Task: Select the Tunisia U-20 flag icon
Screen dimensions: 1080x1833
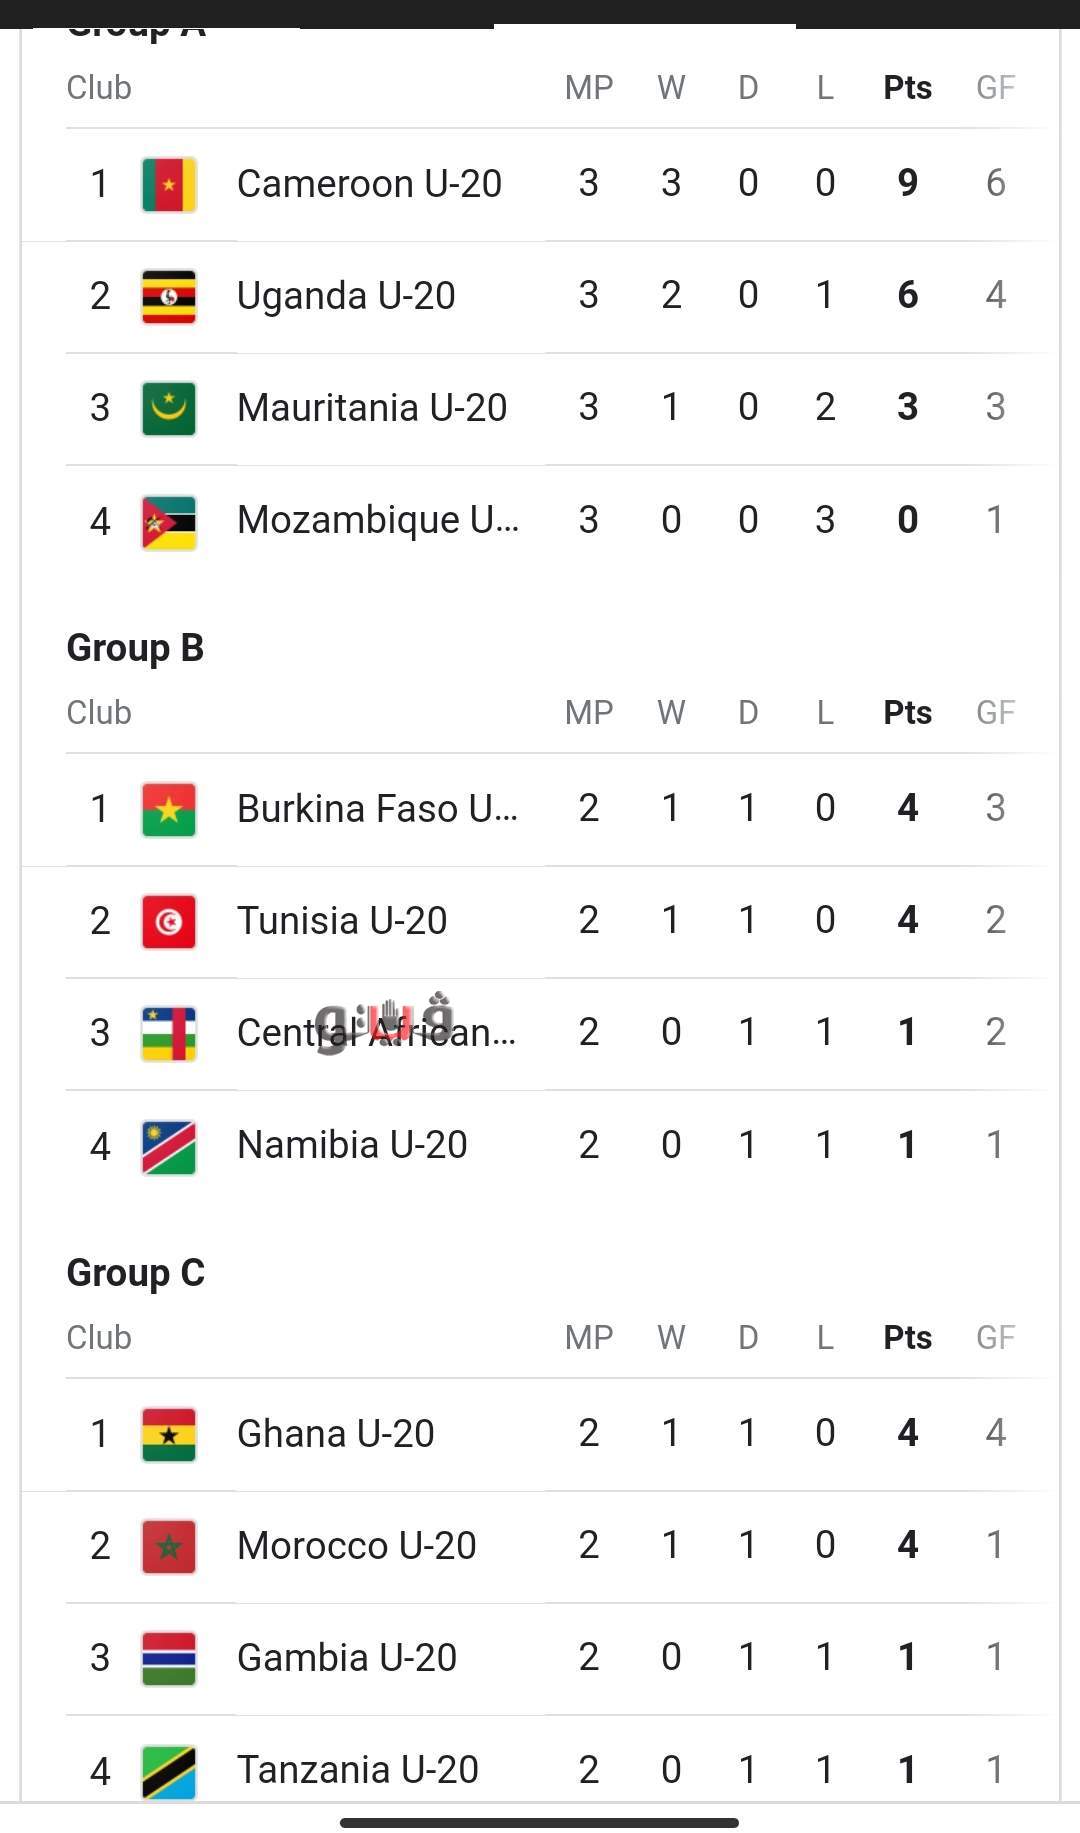Action: (x=169, y=922)
